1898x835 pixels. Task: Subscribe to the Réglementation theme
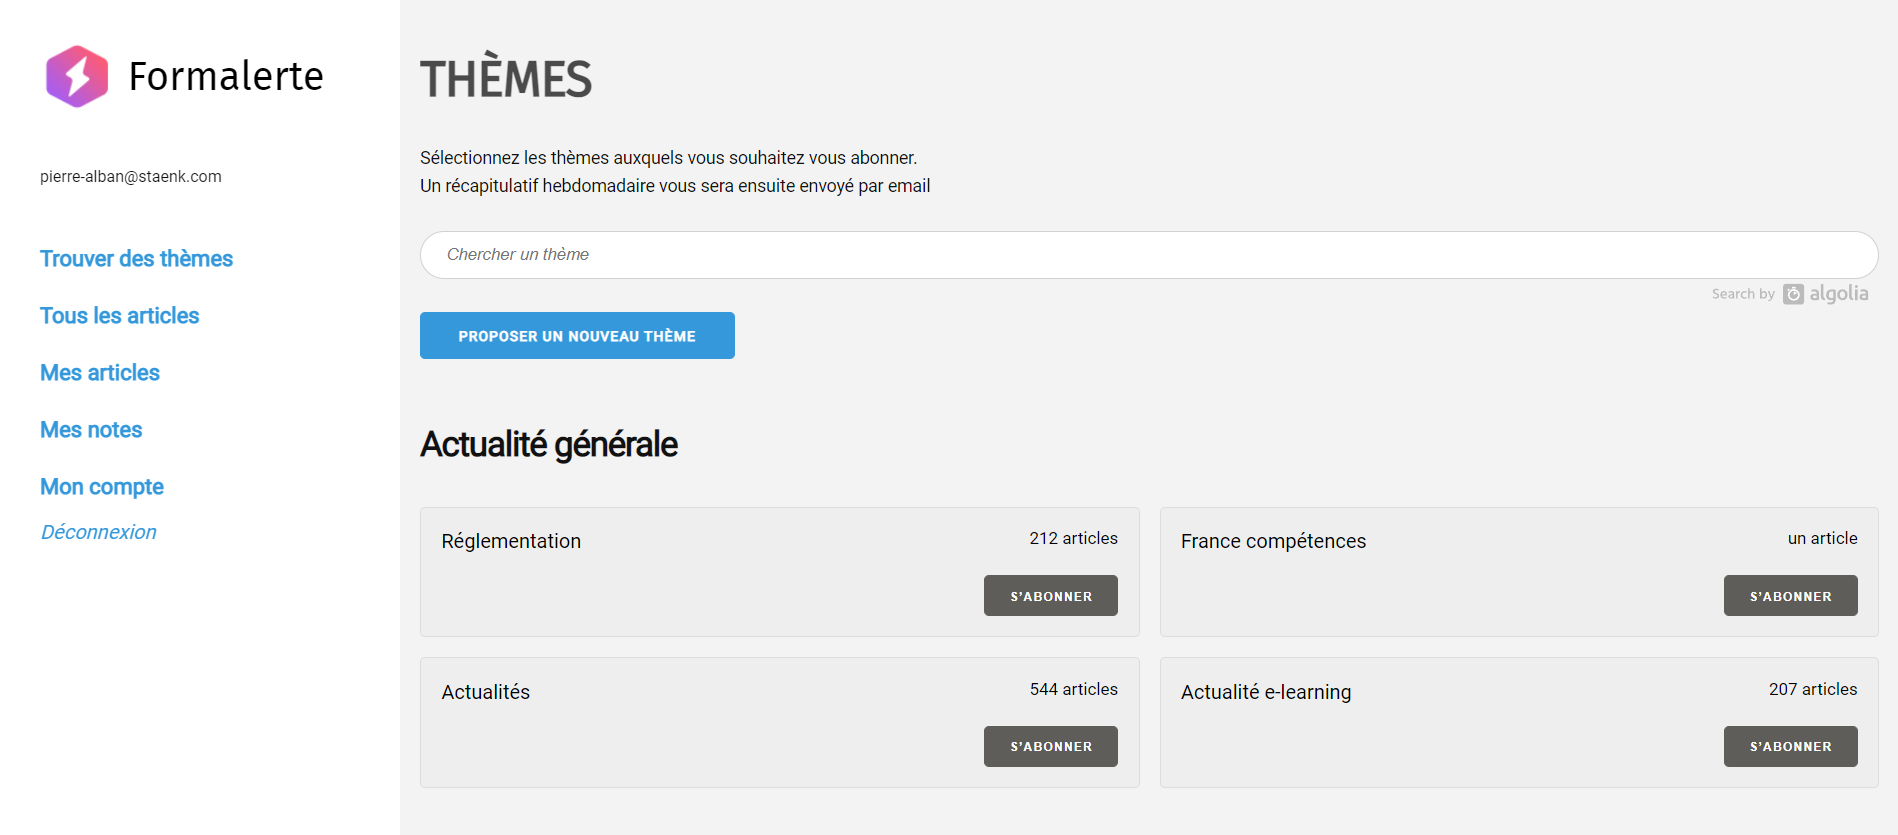(1051, 596)
